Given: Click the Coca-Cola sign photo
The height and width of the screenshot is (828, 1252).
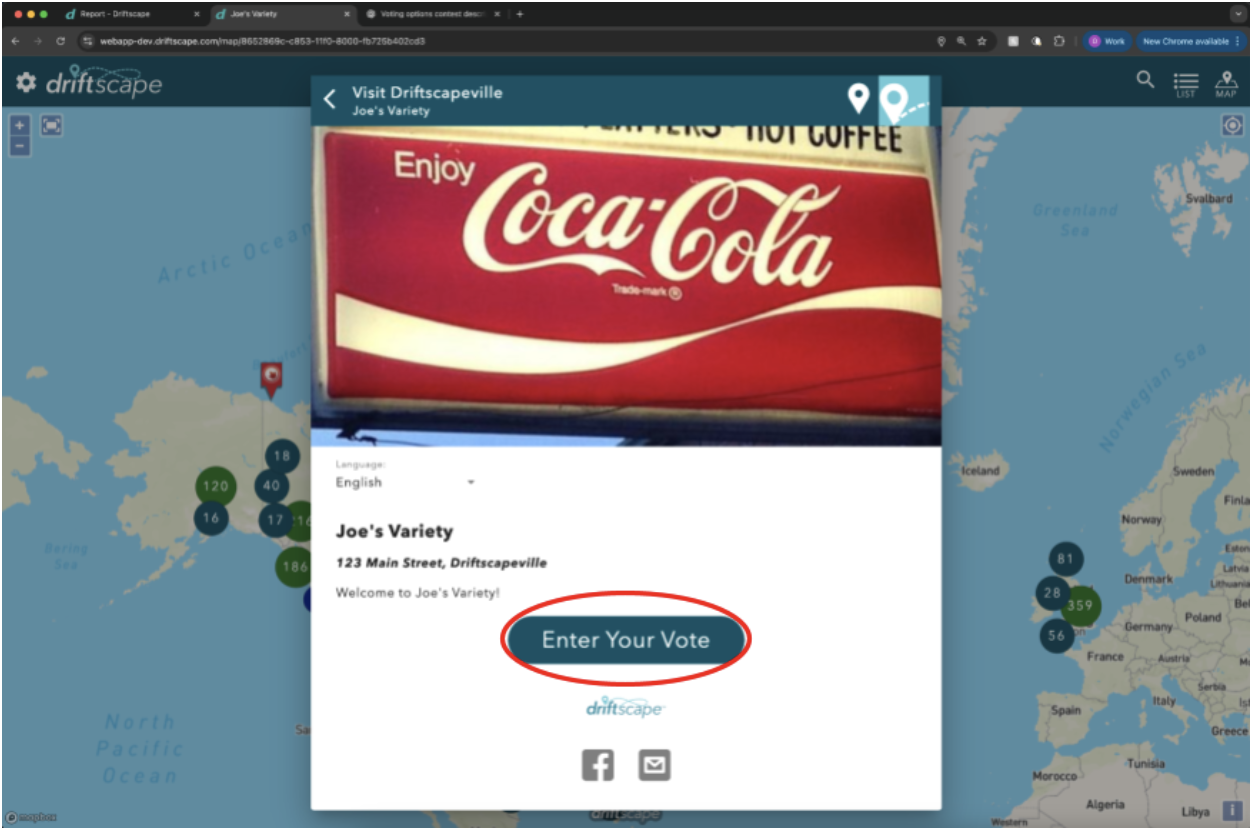Looking at the screenshot, I should pyautogui.click(x=626, y=285).
